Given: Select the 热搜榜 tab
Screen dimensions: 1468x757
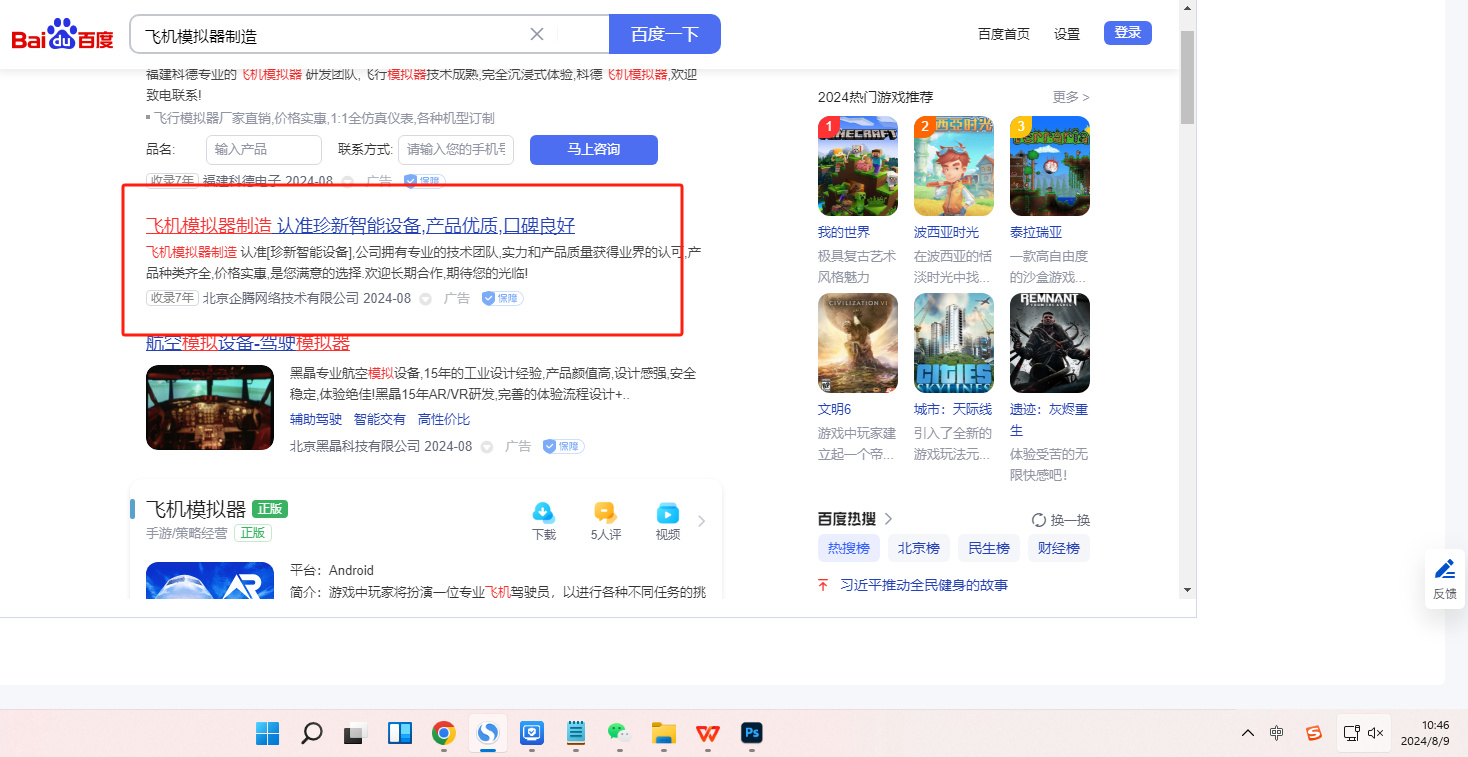Looking at the screenshot, I should 849,548.
